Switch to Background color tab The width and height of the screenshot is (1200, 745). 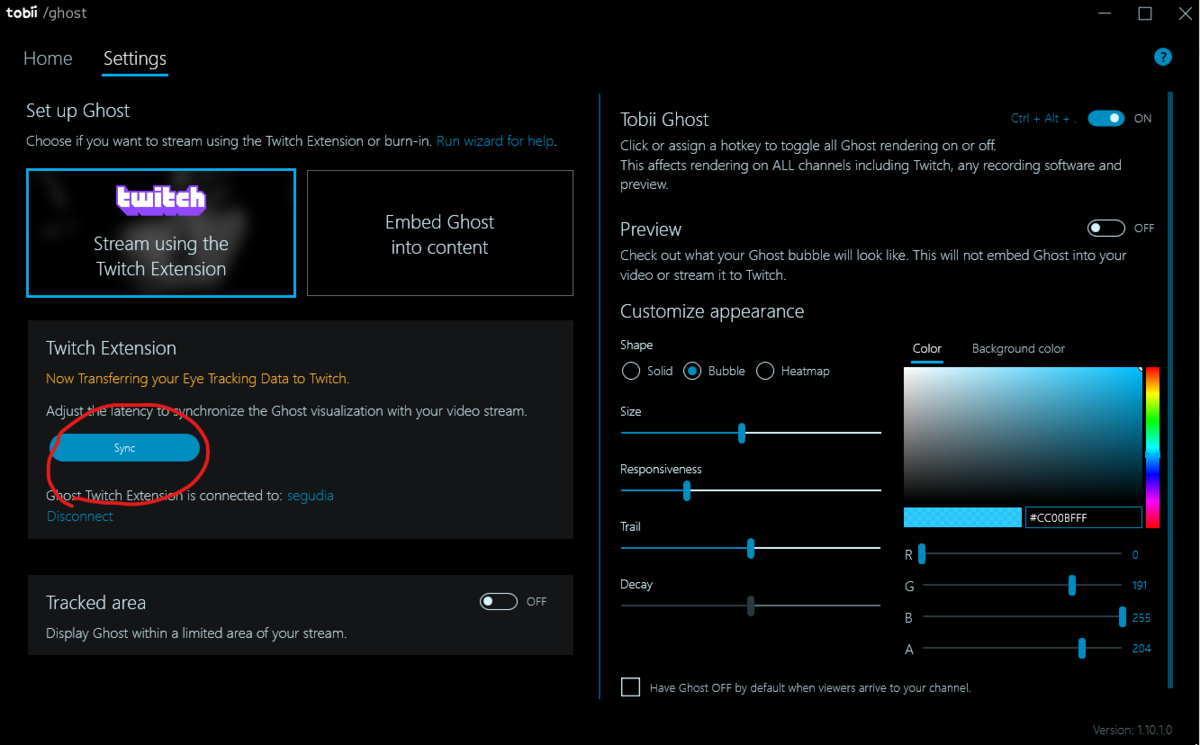click(1018, 348)
